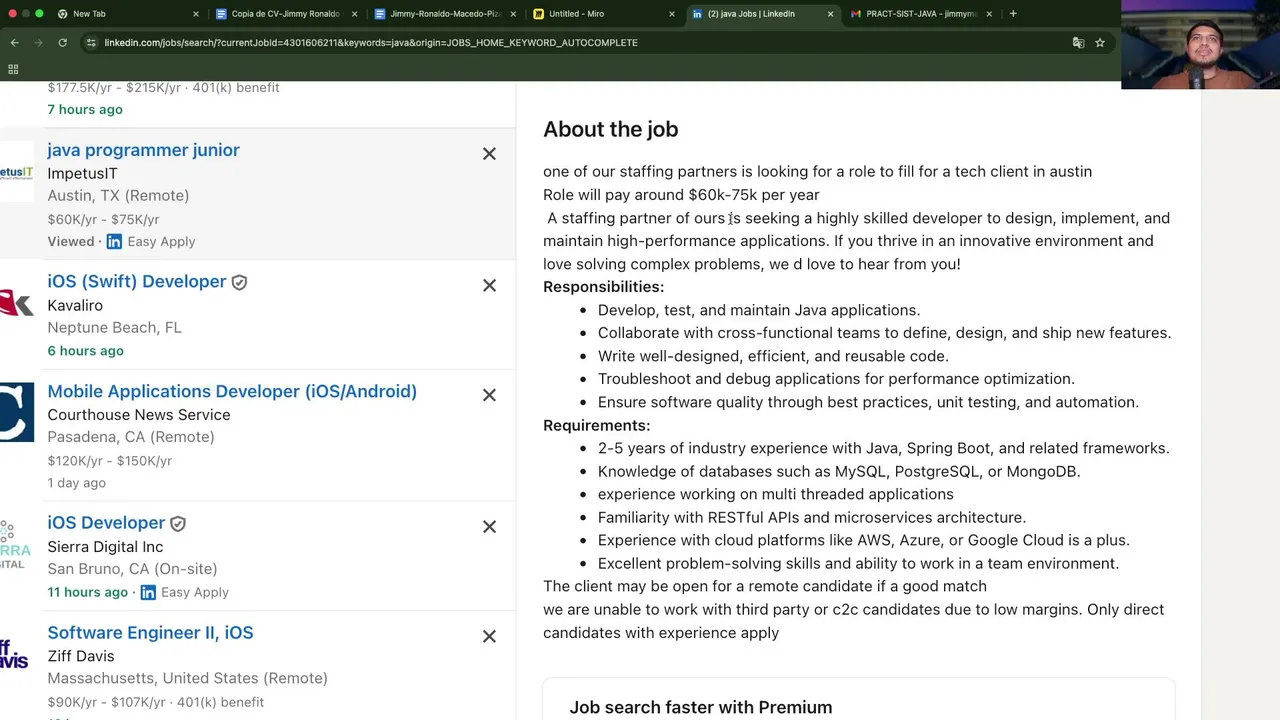The height and width of the screenshot is (720, 1280).
Task: Click the Kavaliro company name
Action: (x=75, y=306)
